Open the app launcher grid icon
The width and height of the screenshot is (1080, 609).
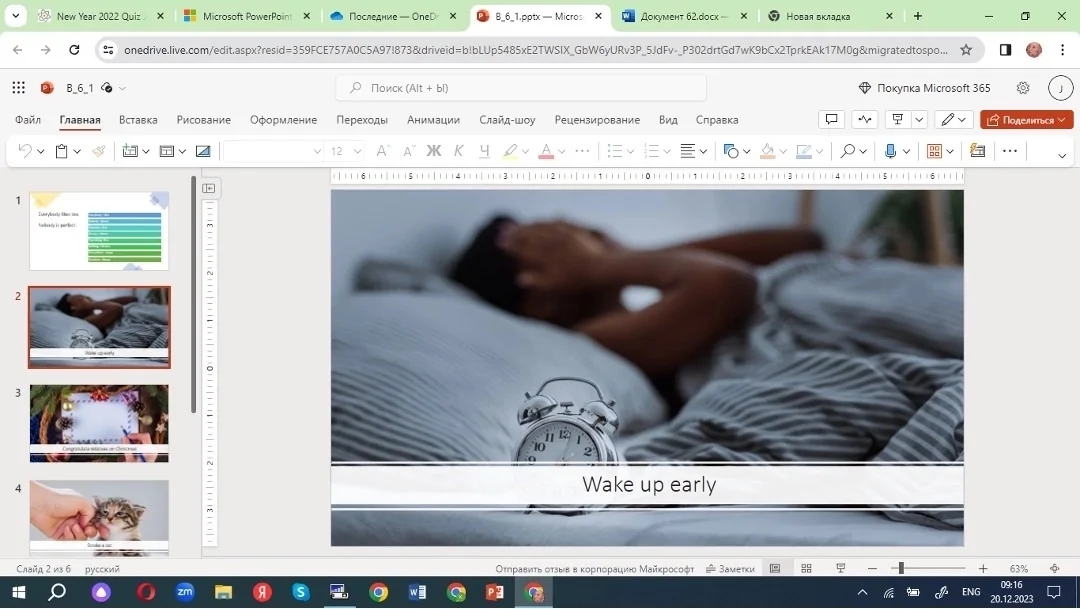point(19,87)
